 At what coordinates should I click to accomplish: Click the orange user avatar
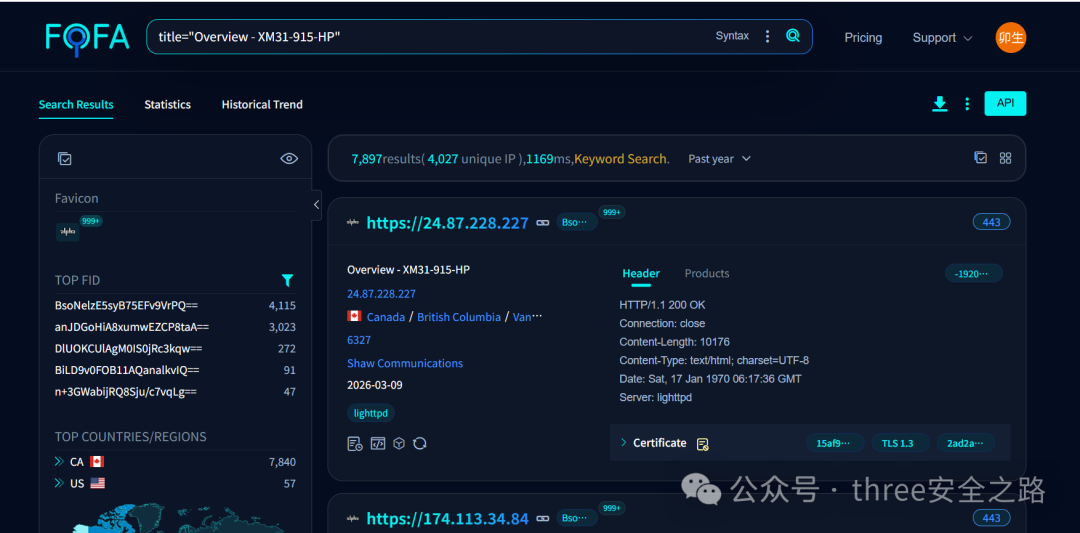click(1010, 38)
